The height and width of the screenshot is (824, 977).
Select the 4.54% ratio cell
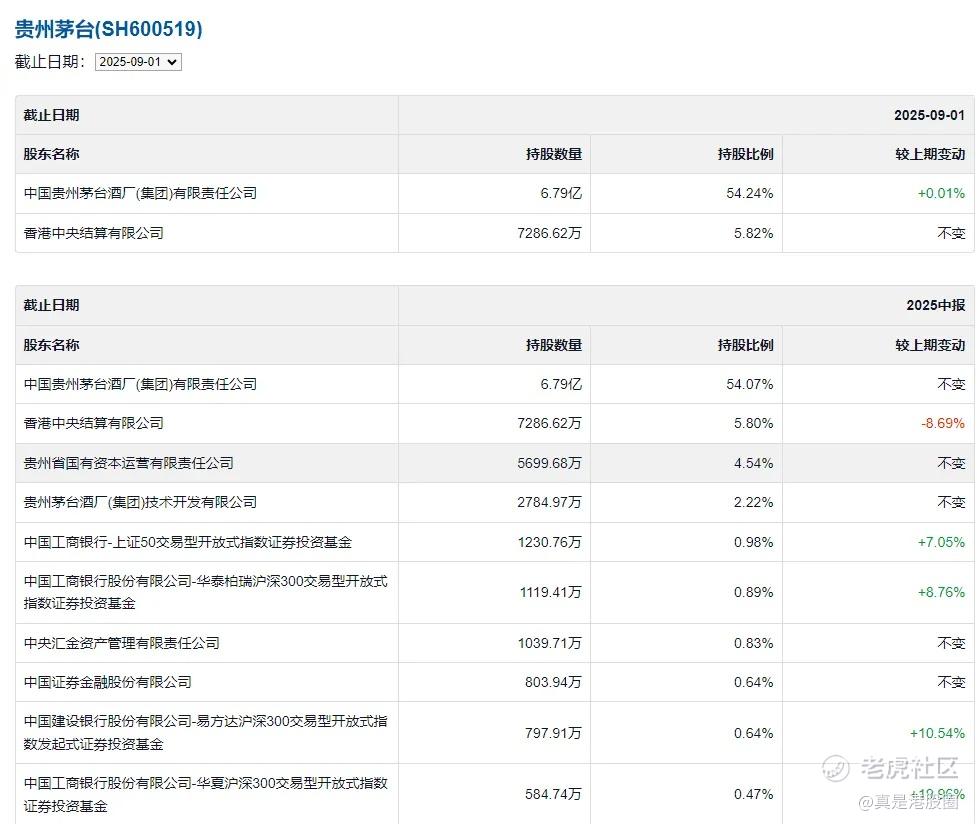tap(753, 463)
